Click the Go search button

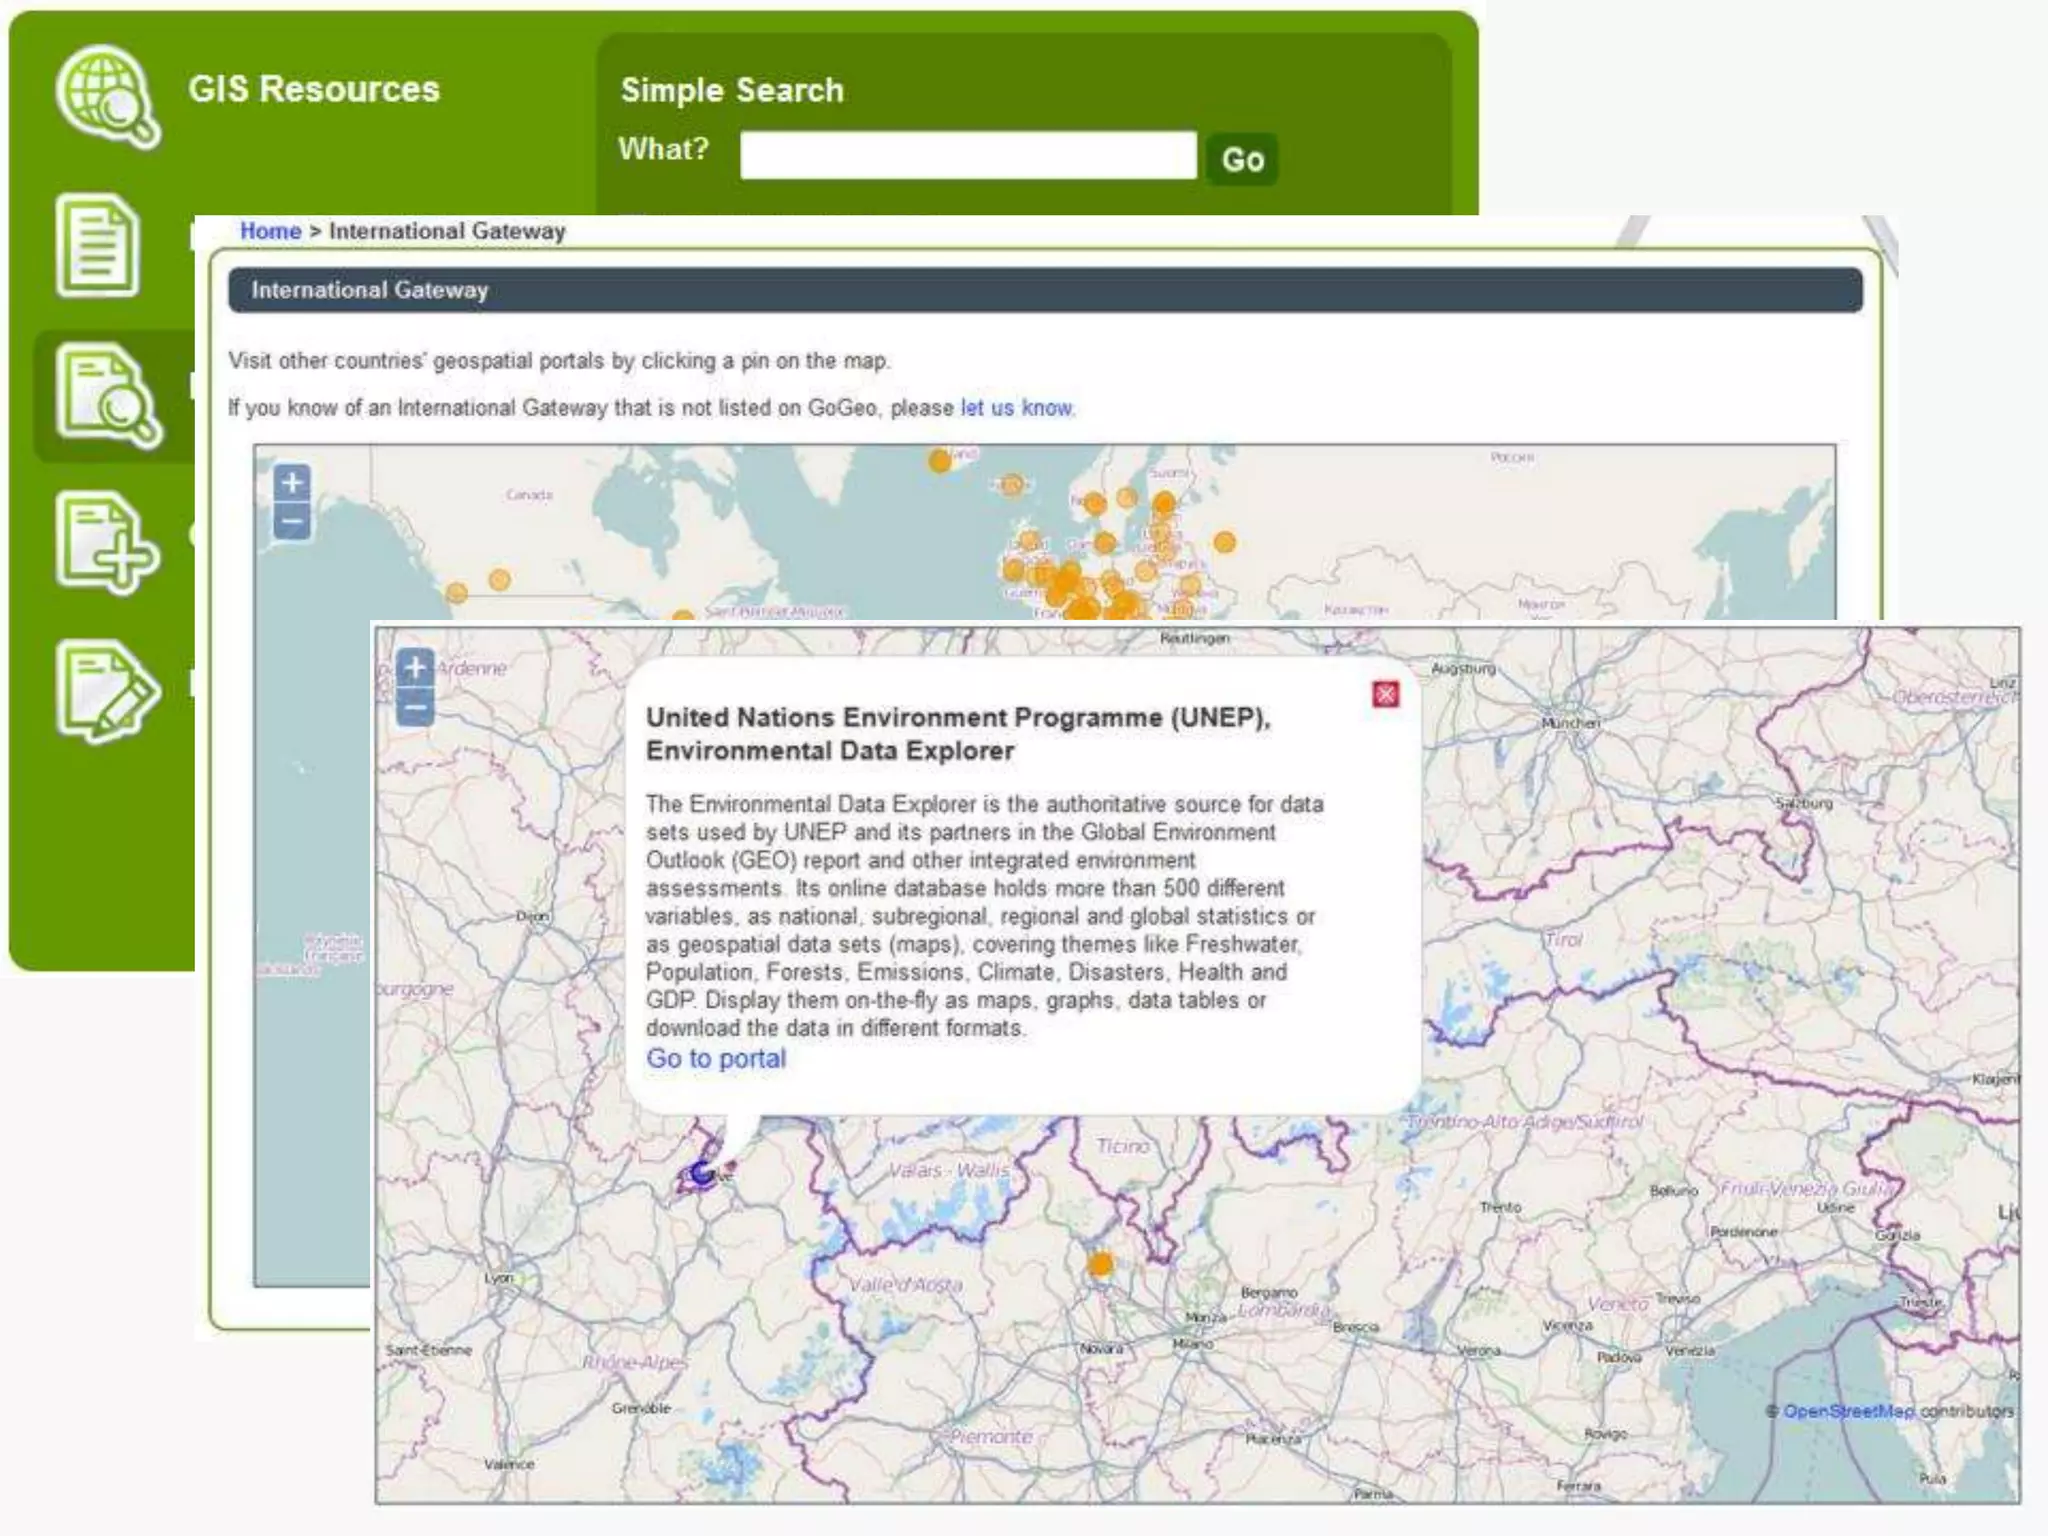1242,159
